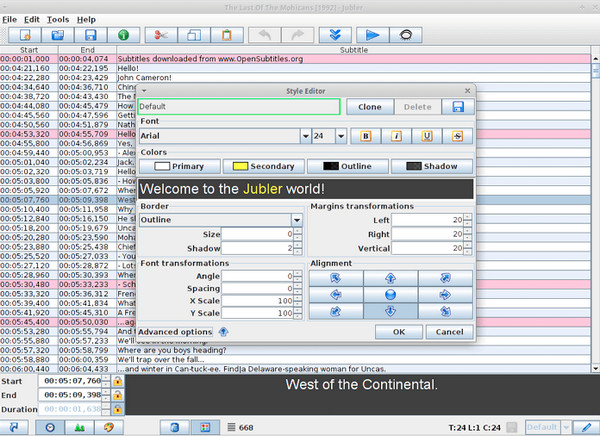Paste subtitles with clipboard icon
600x436 pixels.
point(227,35)
